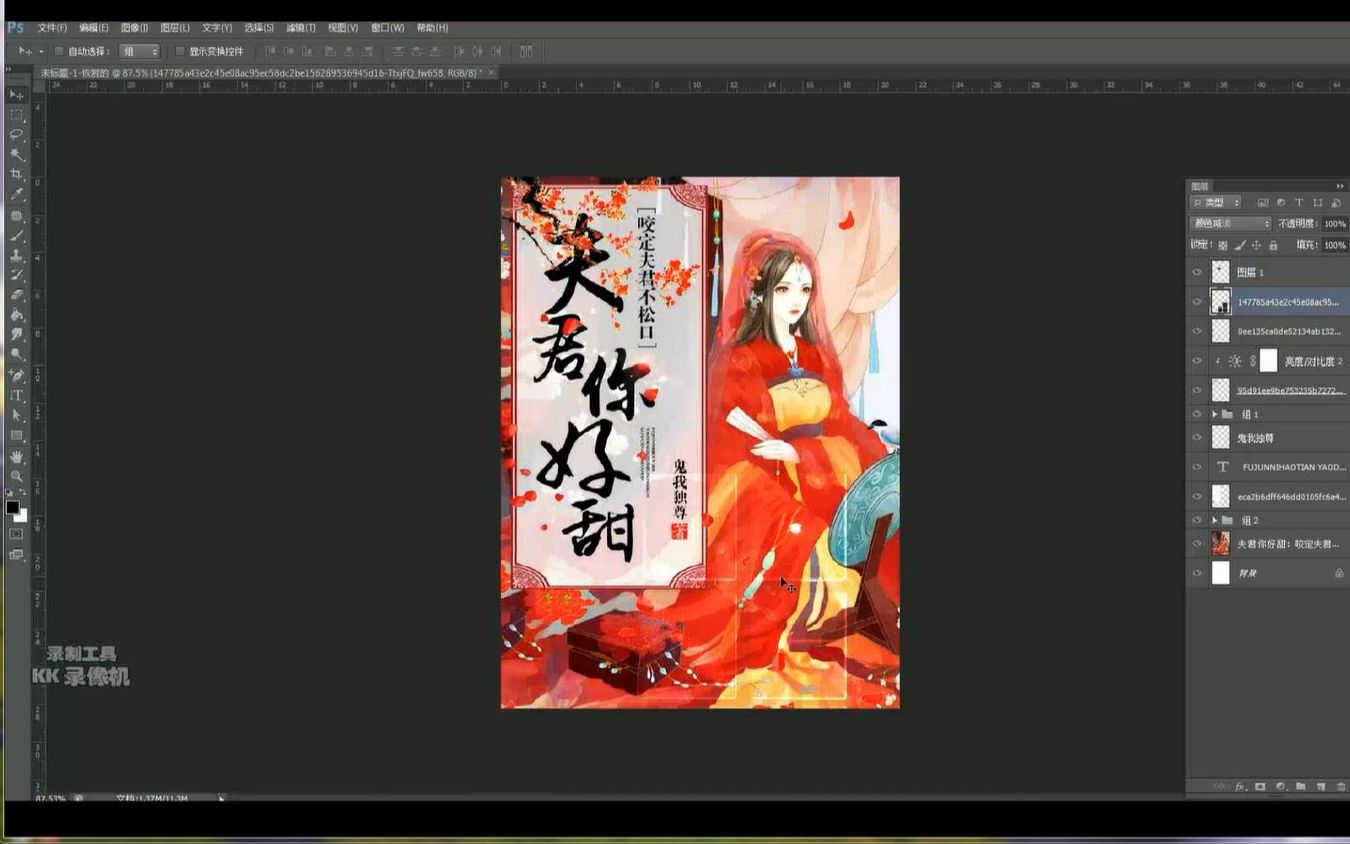Select the Move tool in the toolbox
Viewport: 1350px width, 844px height.
tap(16, 94)
